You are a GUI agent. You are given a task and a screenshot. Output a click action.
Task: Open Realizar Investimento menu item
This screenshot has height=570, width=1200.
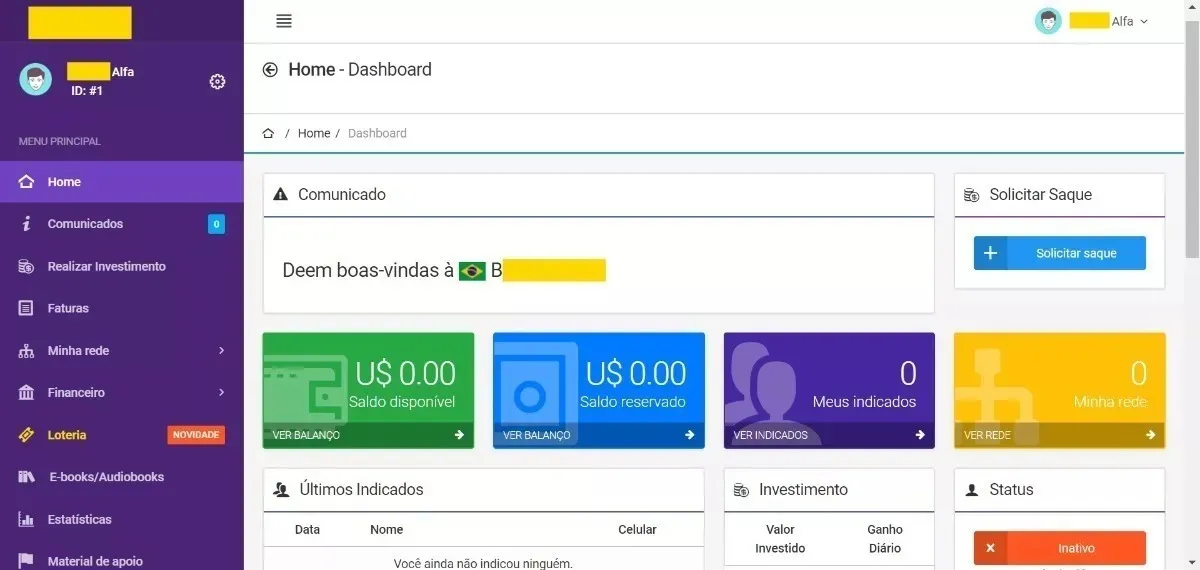point(122,266)
